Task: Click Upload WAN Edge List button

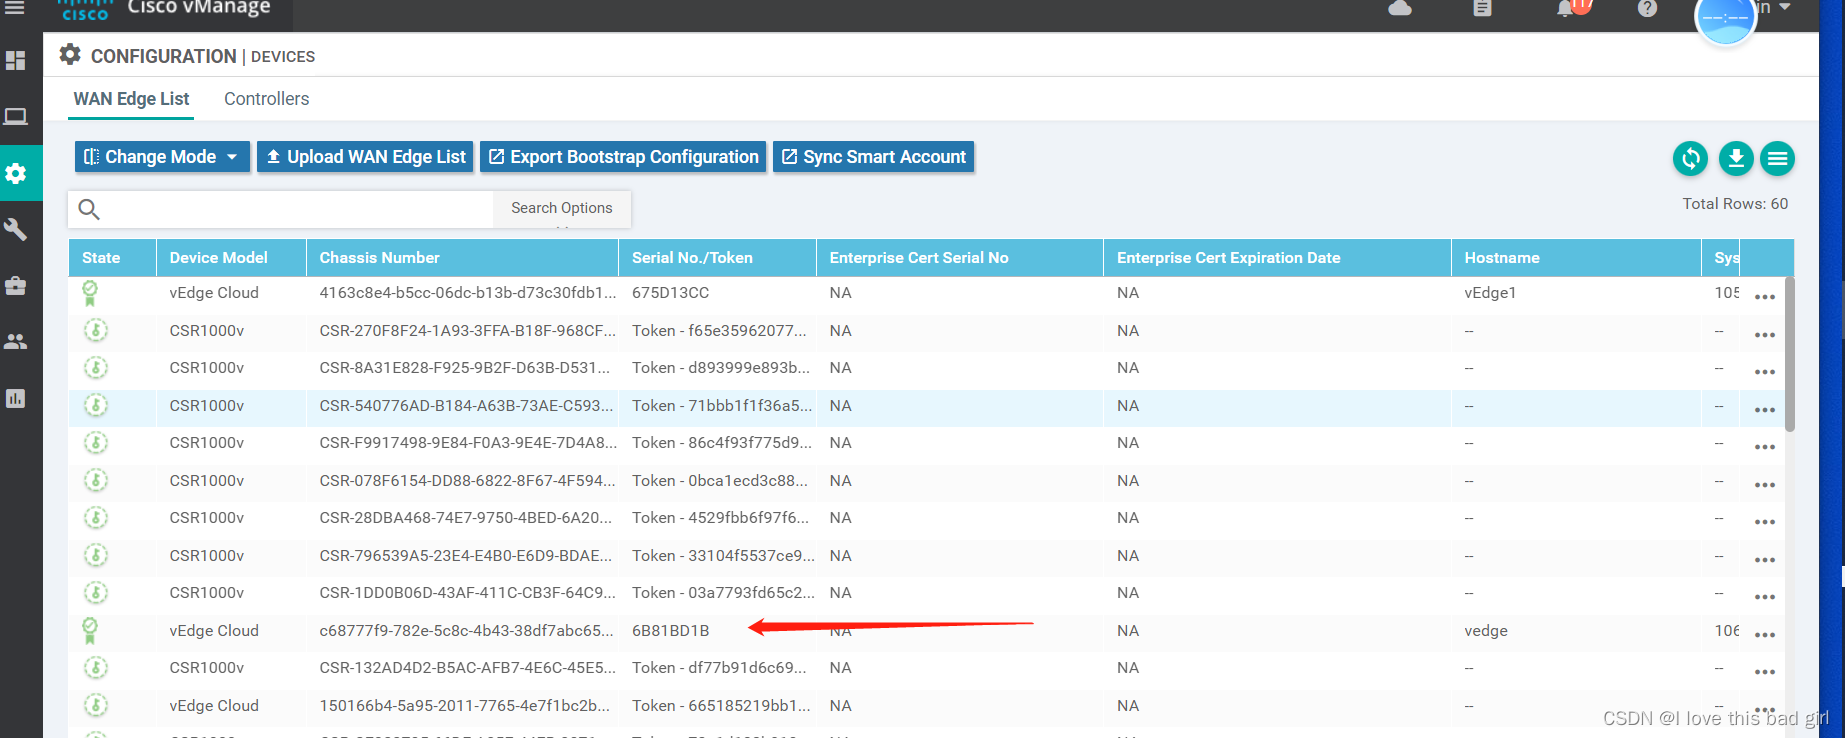Action: click(x=366, y=157)
